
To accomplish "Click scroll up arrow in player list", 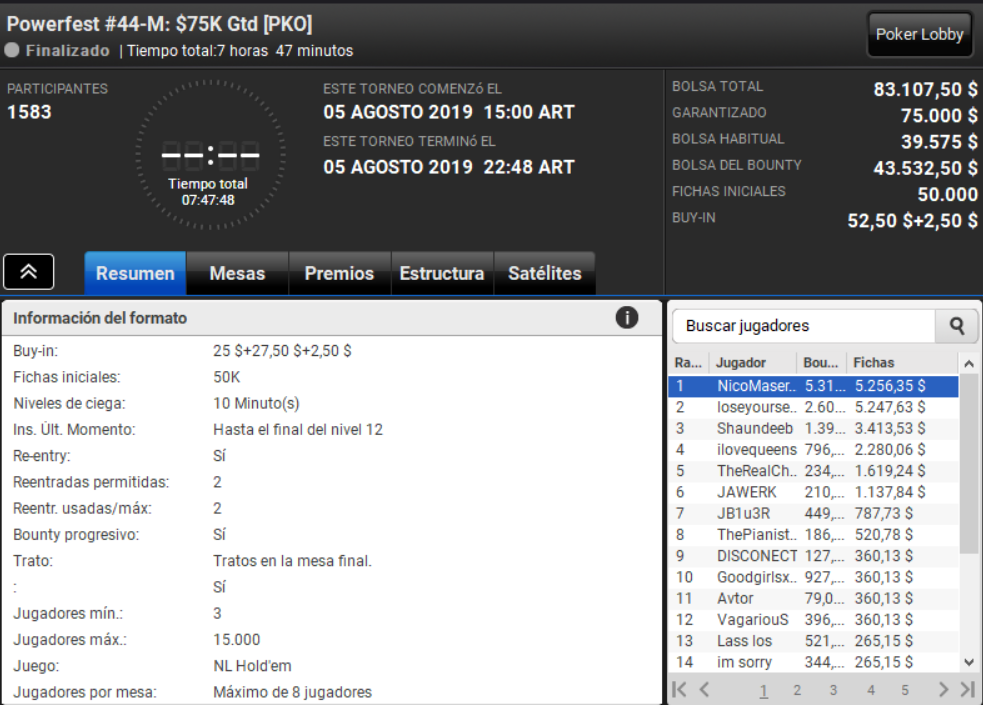I will click(x=969, y=363).
